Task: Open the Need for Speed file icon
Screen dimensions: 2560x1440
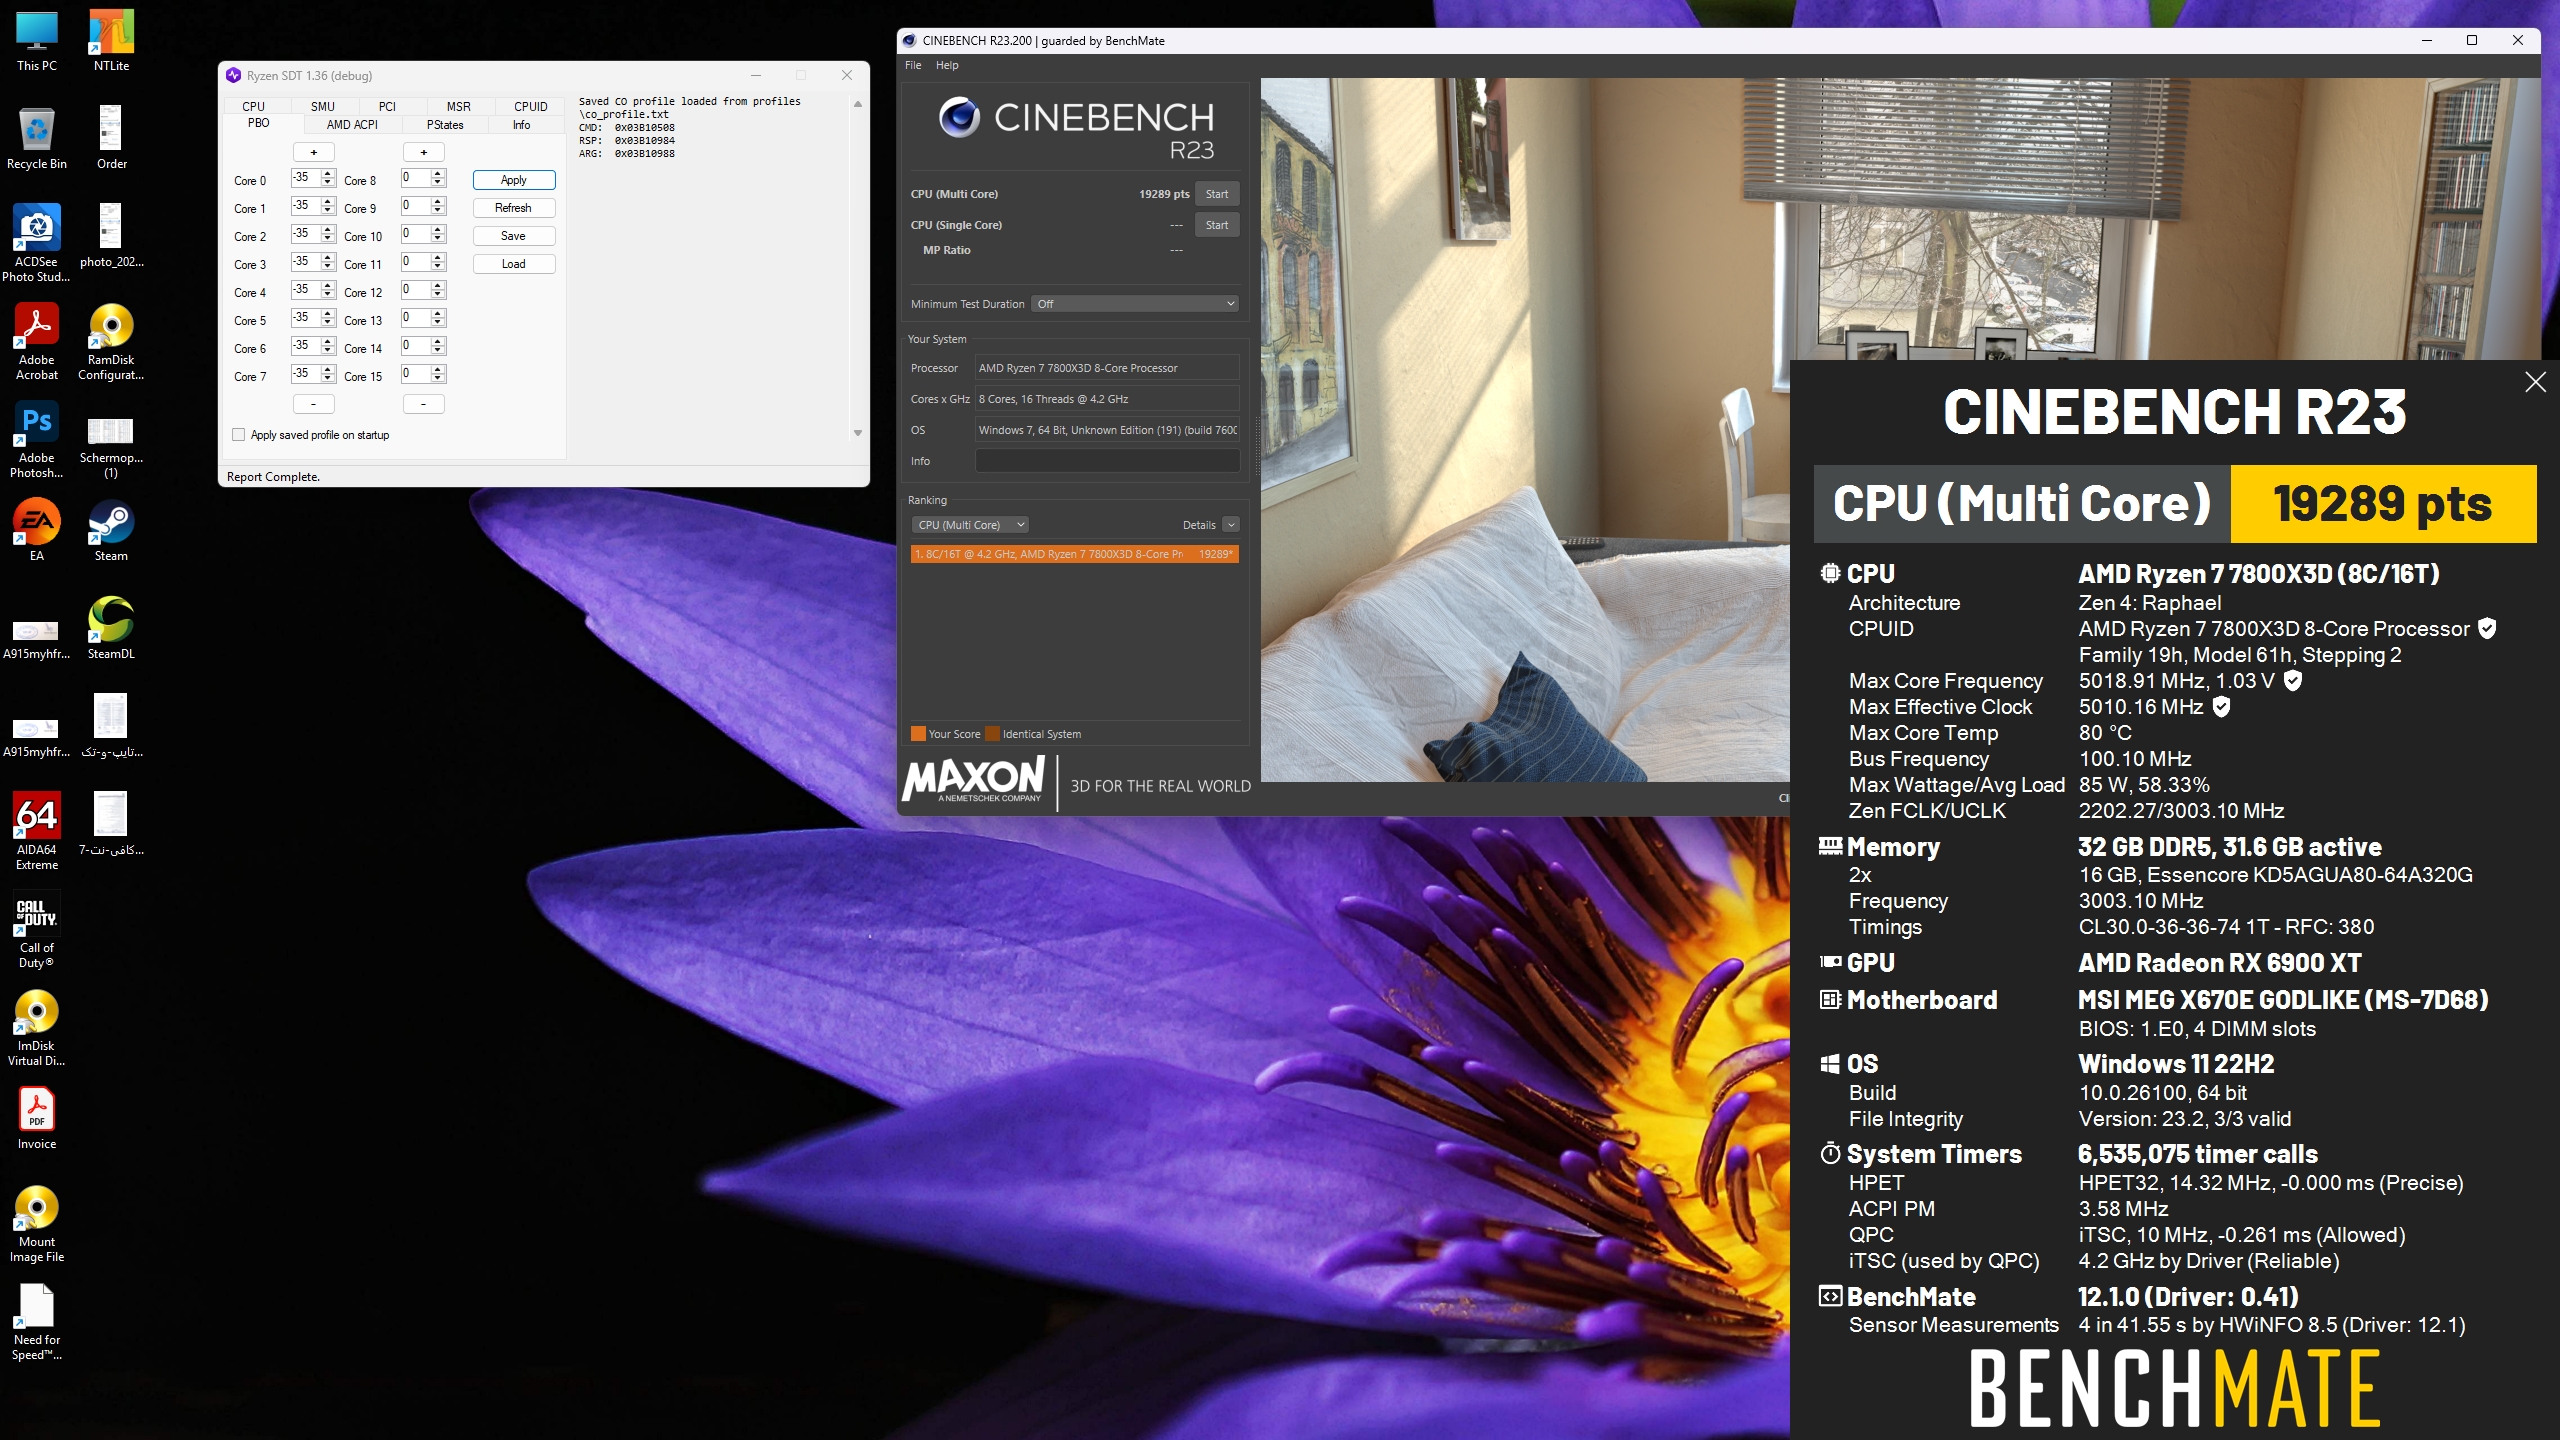Action: click(x=37, y=1321)
